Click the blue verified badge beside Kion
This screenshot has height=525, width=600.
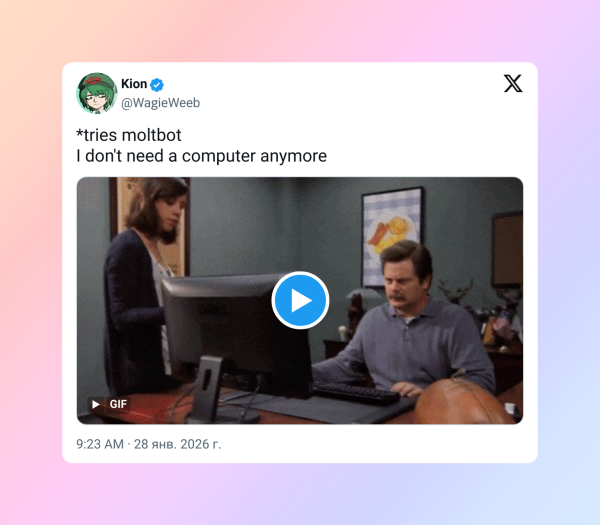pyautogui.click(x=157, y=85)
